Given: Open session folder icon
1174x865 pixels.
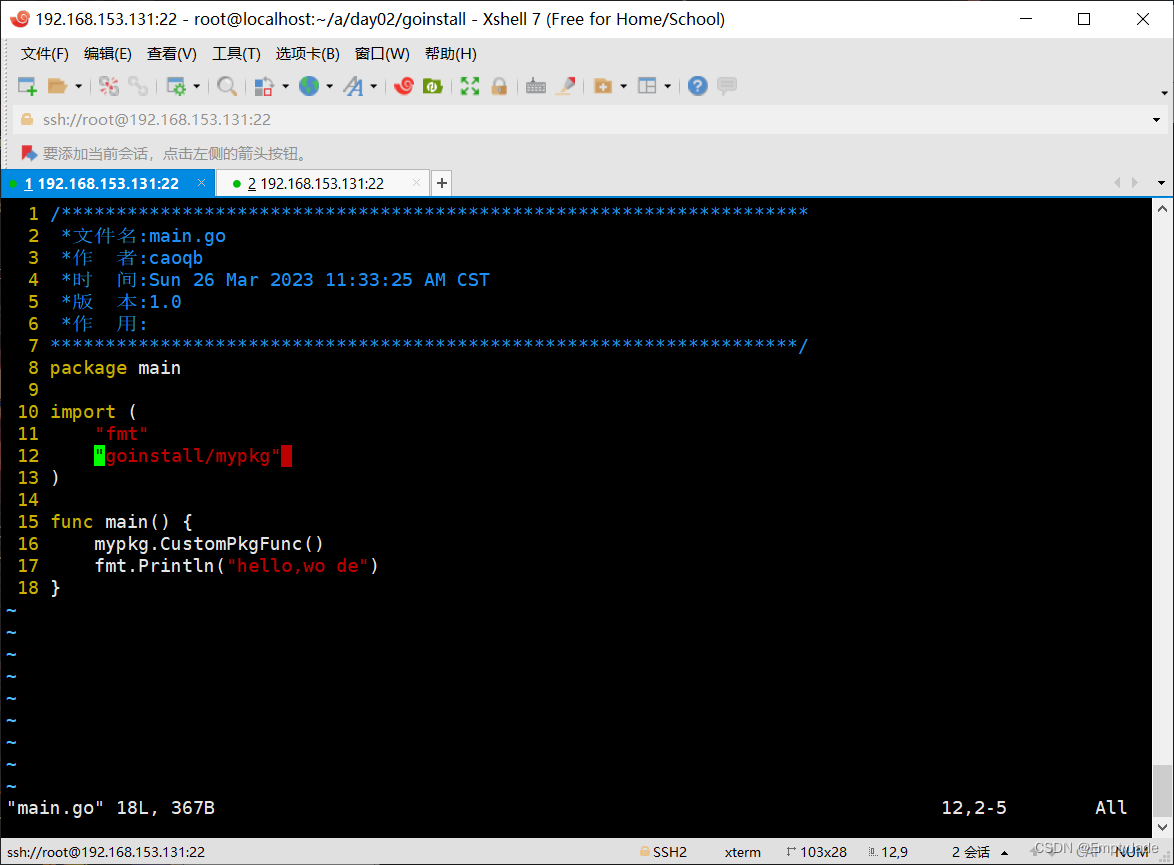Looking at the screenshot, I should (x=57, y=86).
